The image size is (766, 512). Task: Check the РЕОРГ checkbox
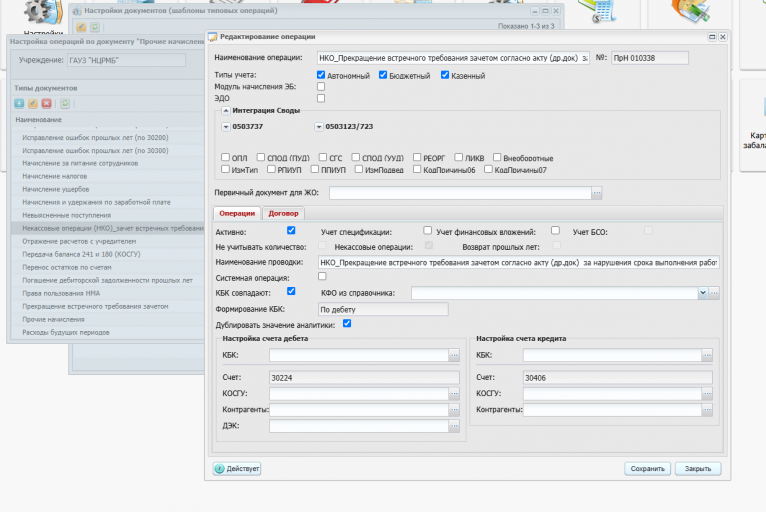[417, 157]
